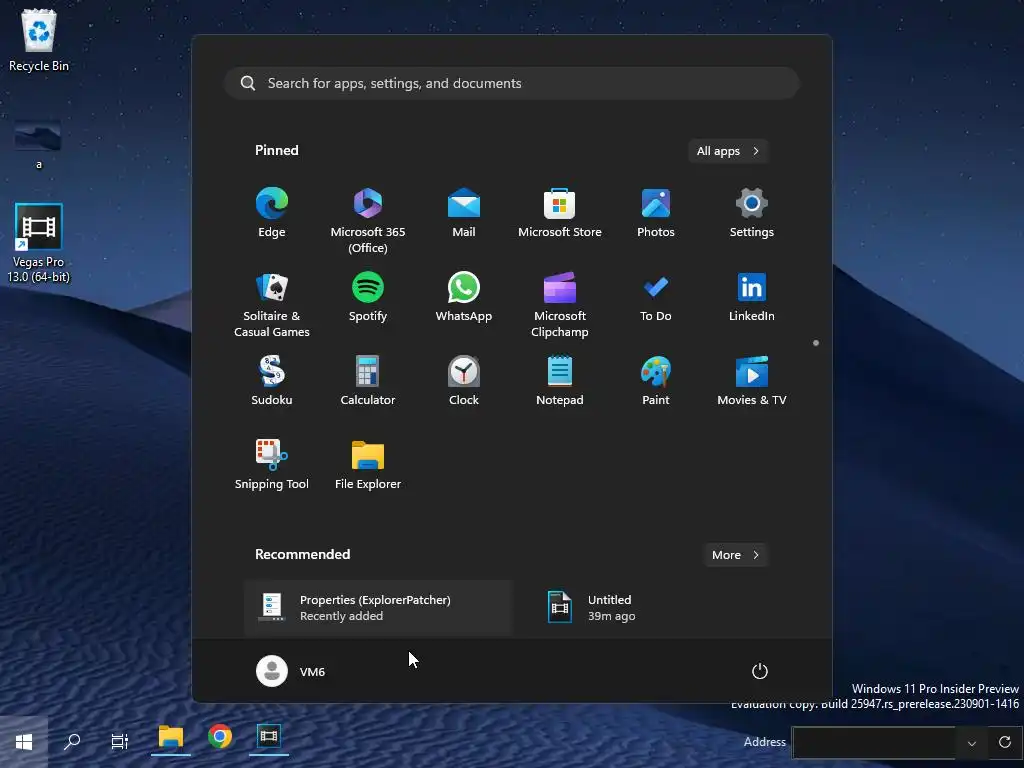Open File Explorer in the pinned apps
Screen dimensions: 1024x768
coord(368,465)
